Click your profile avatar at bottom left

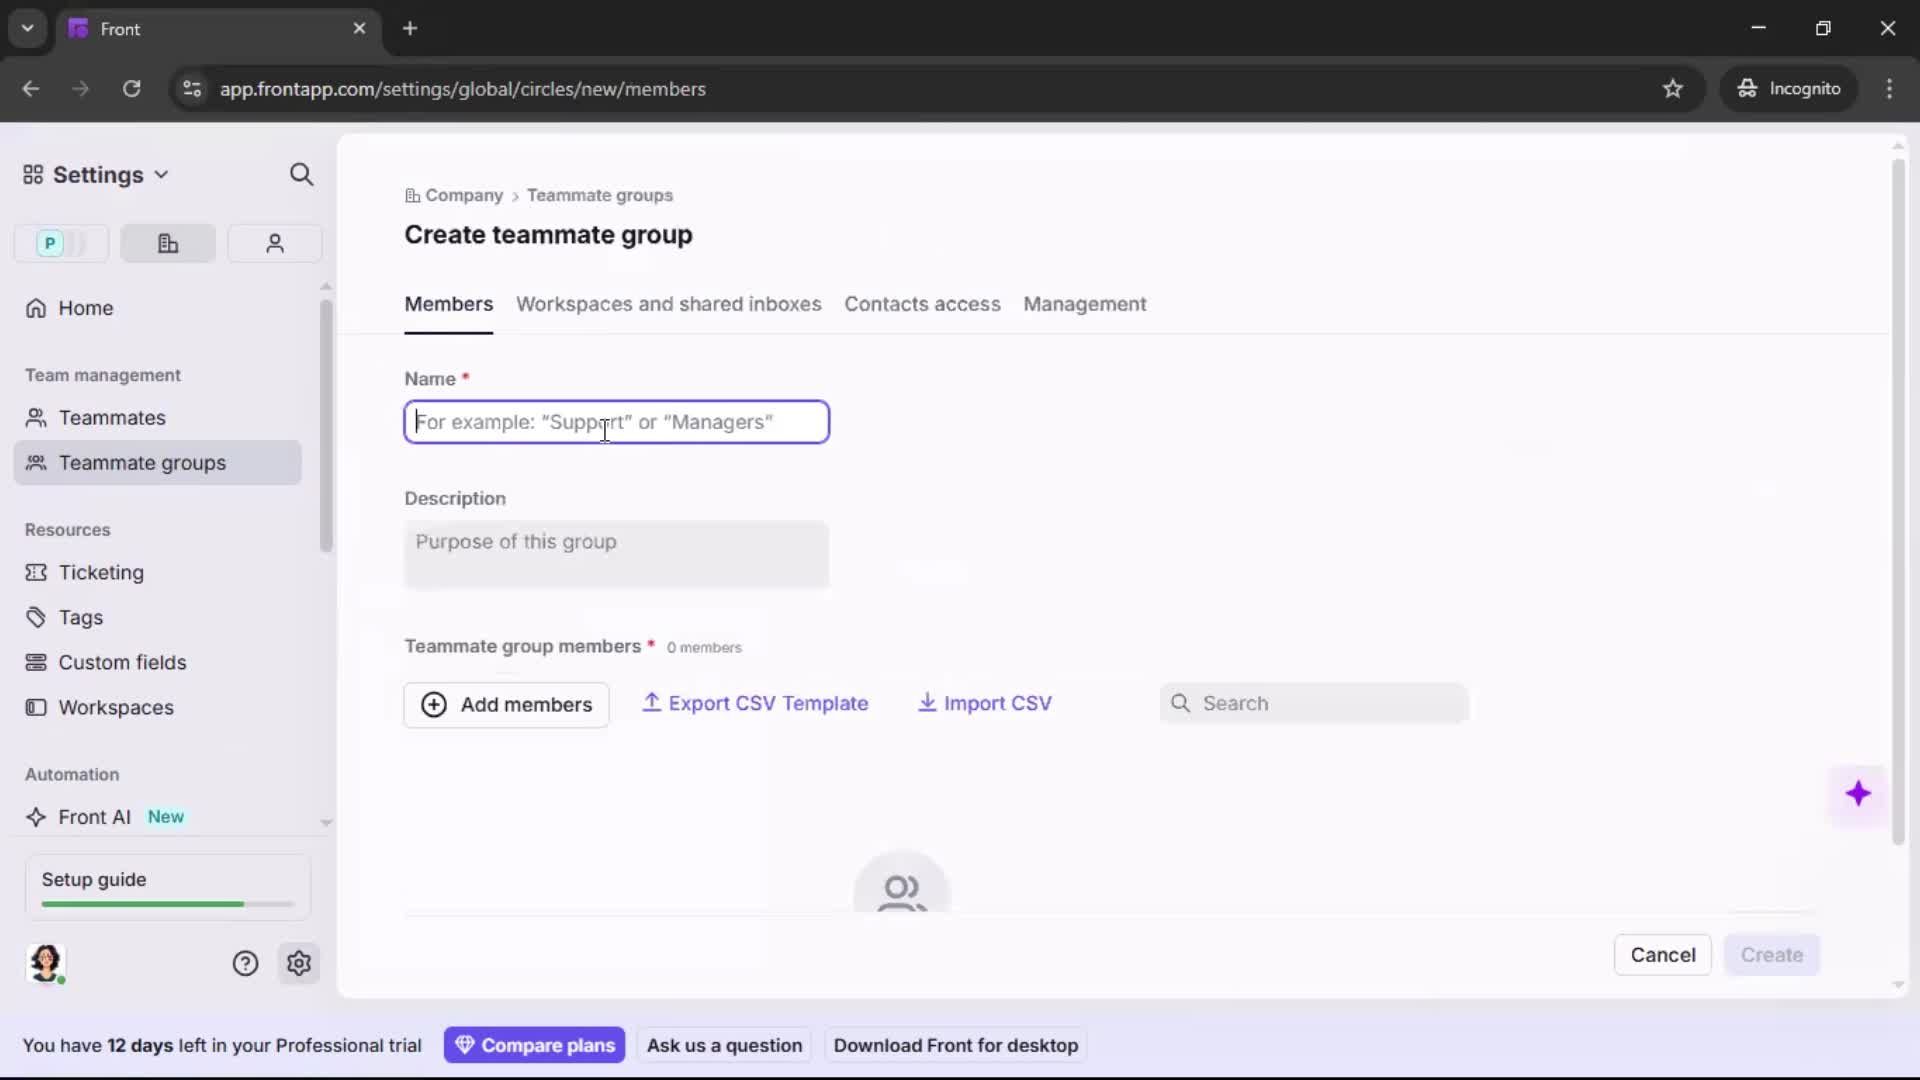(x=46, y=963)
